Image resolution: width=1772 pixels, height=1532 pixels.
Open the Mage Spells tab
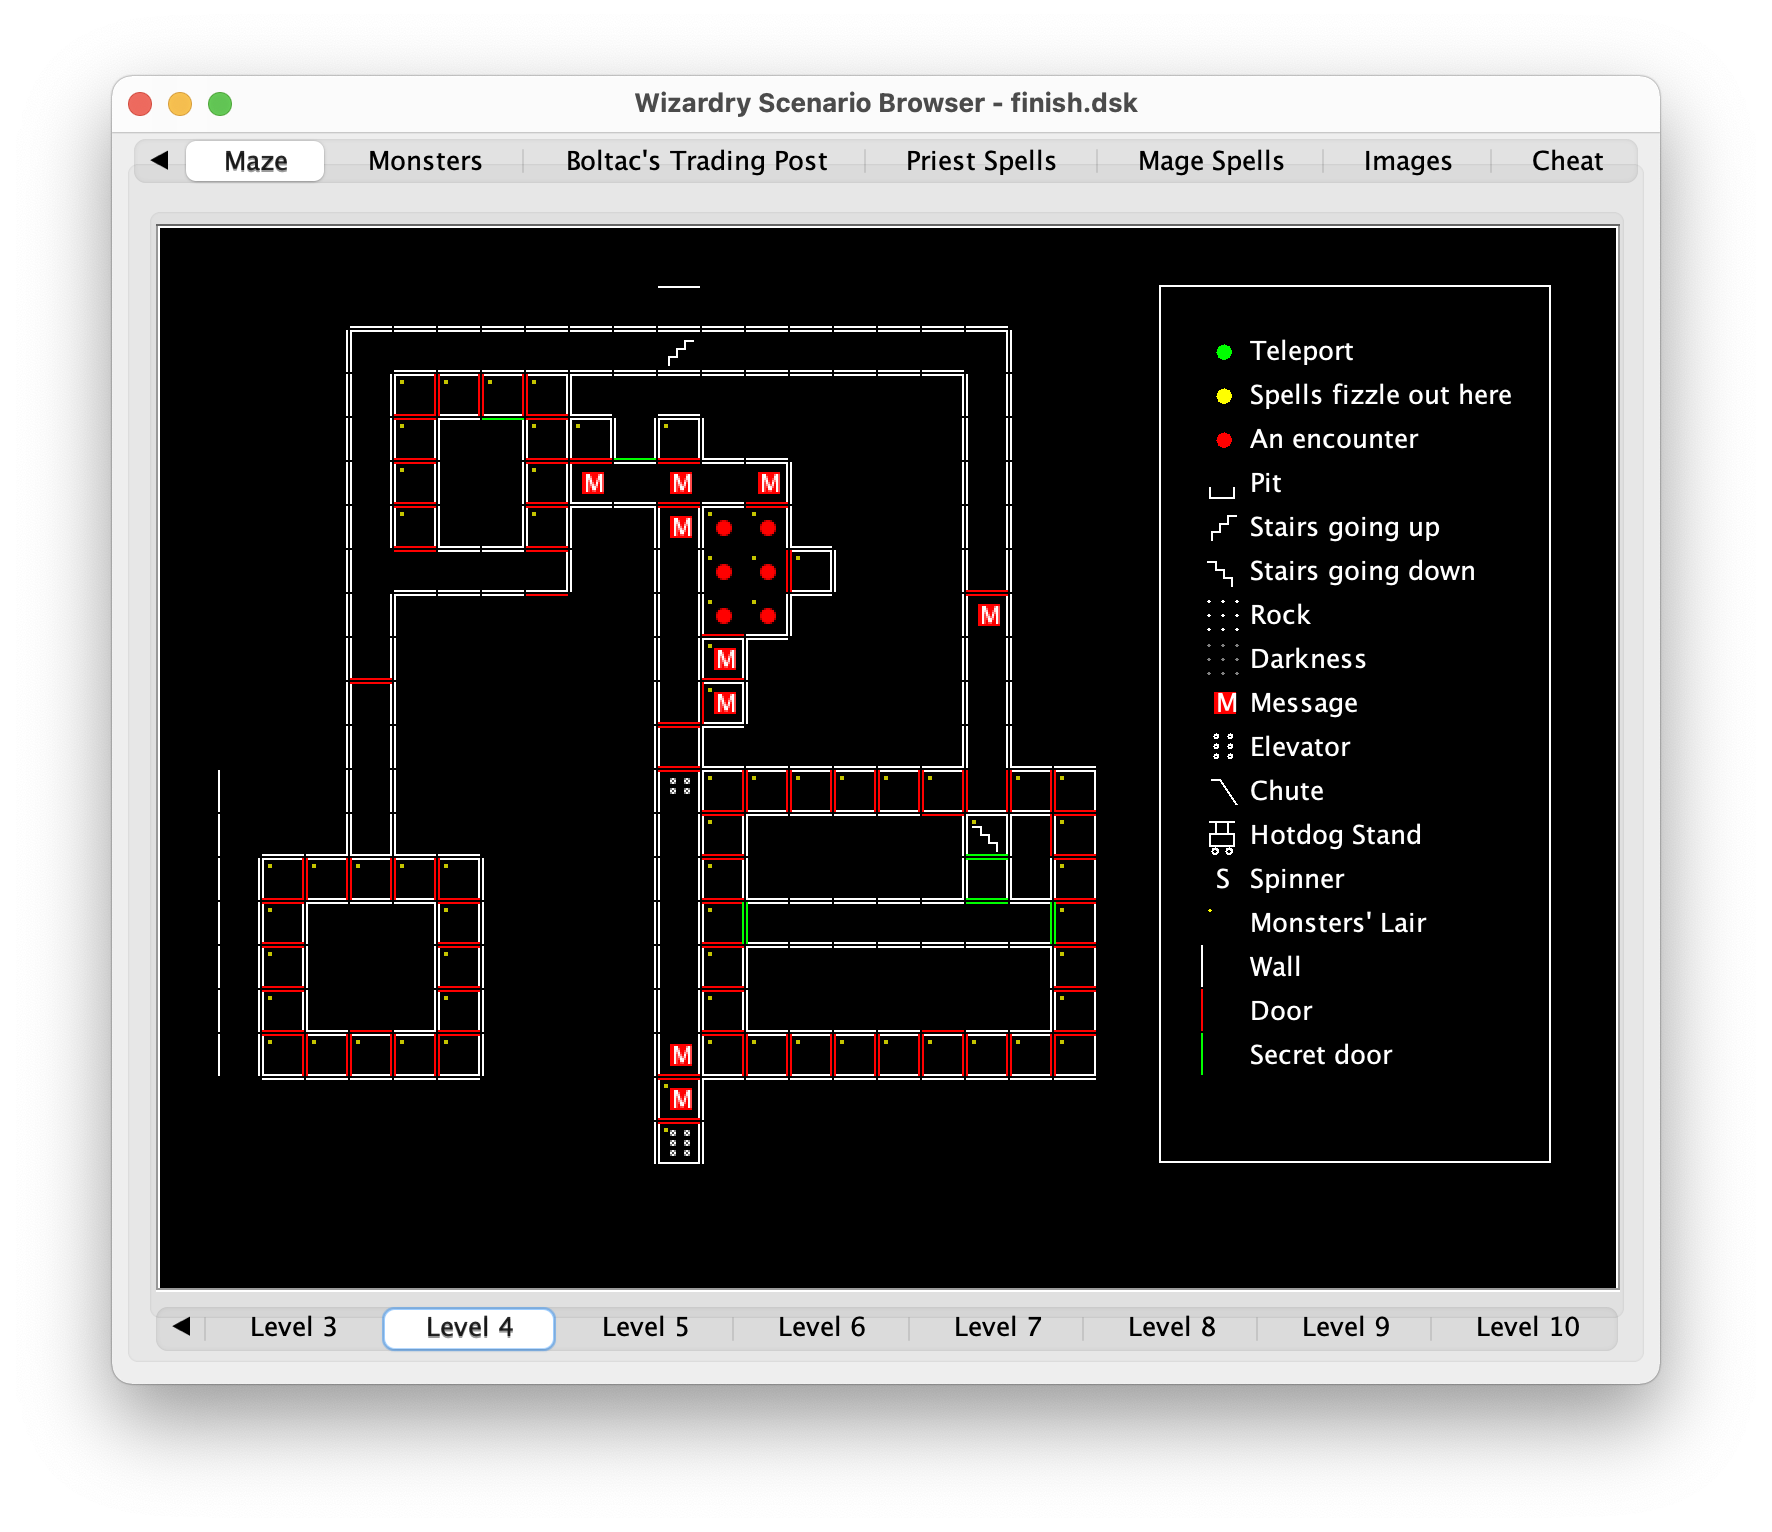click(1210, 161)
